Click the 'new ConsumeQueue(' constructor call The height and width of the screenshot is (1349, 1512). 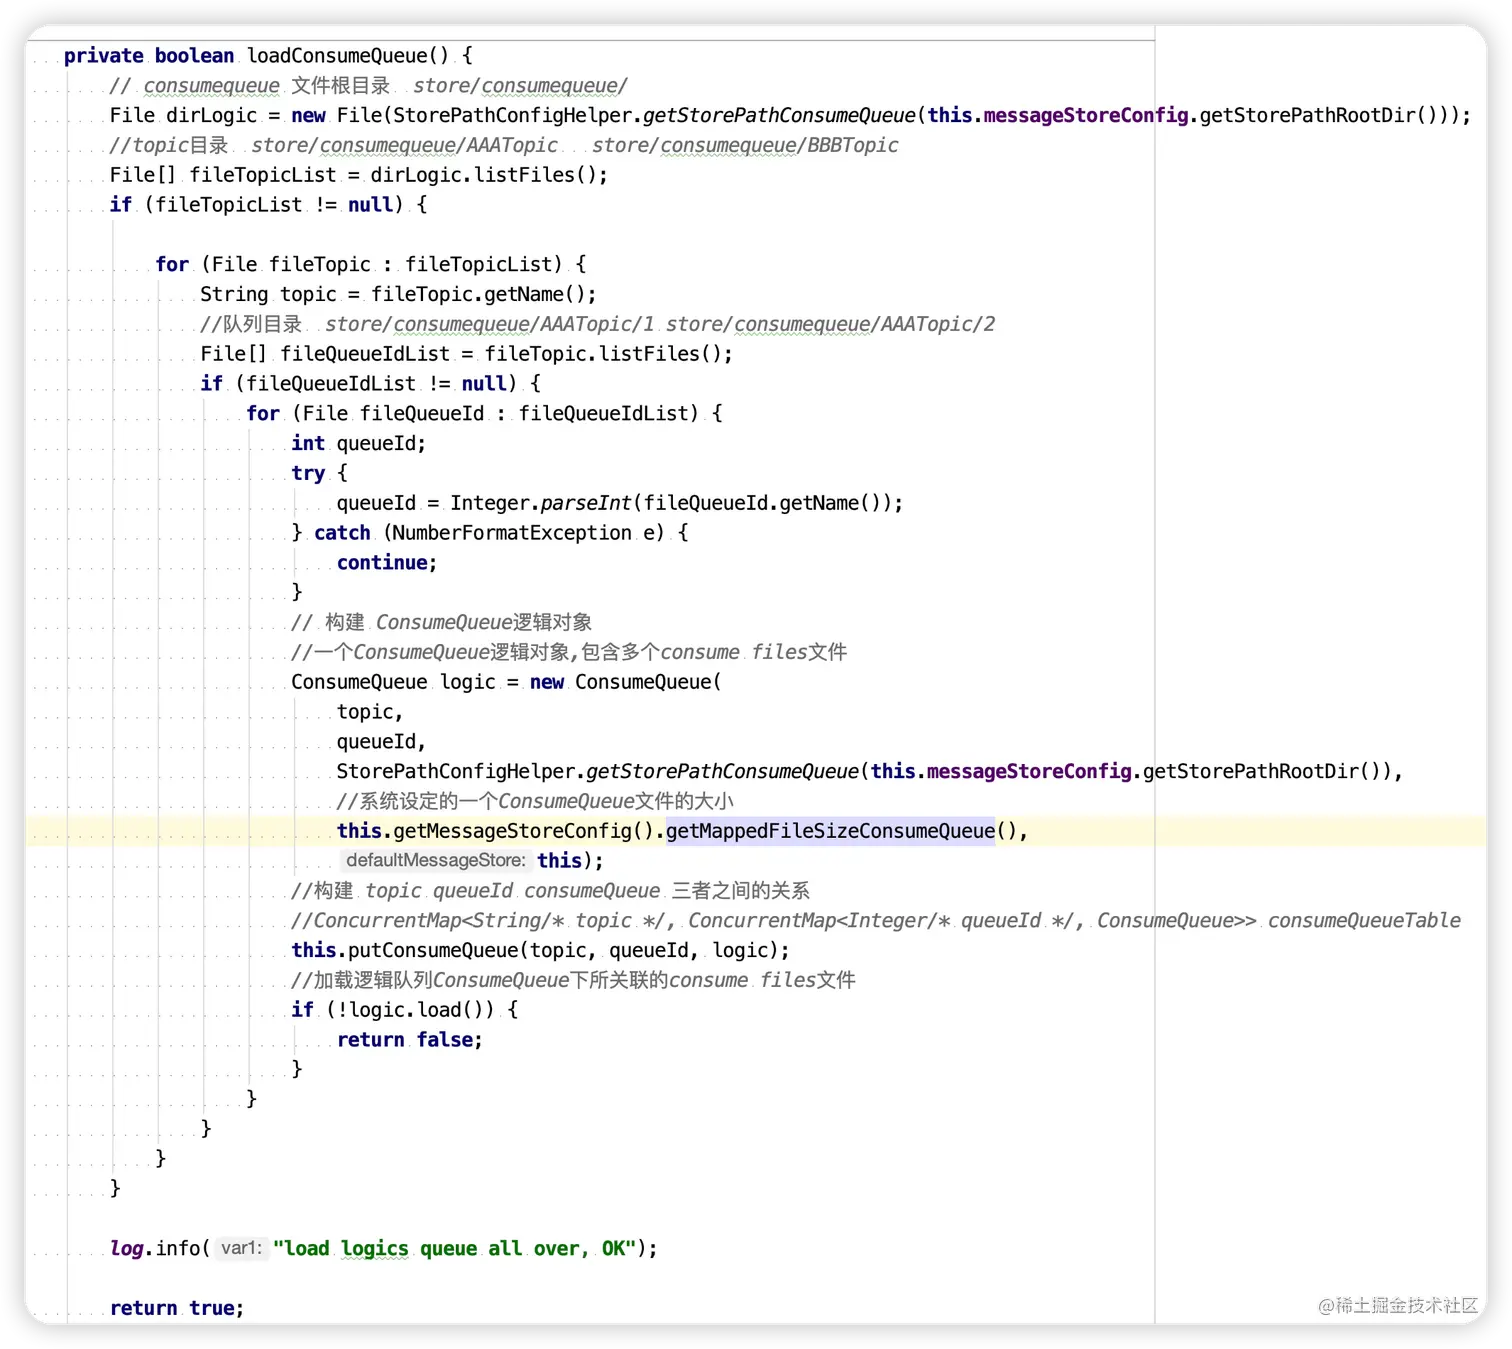(626, 682)
